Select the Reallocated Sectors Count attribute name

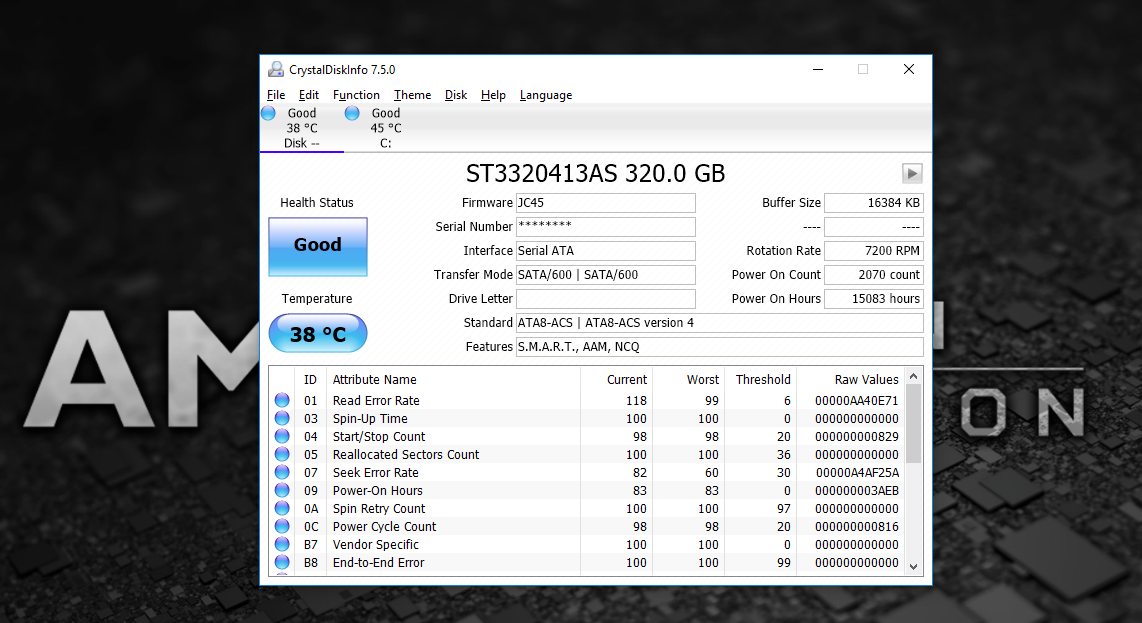point(406,455)
